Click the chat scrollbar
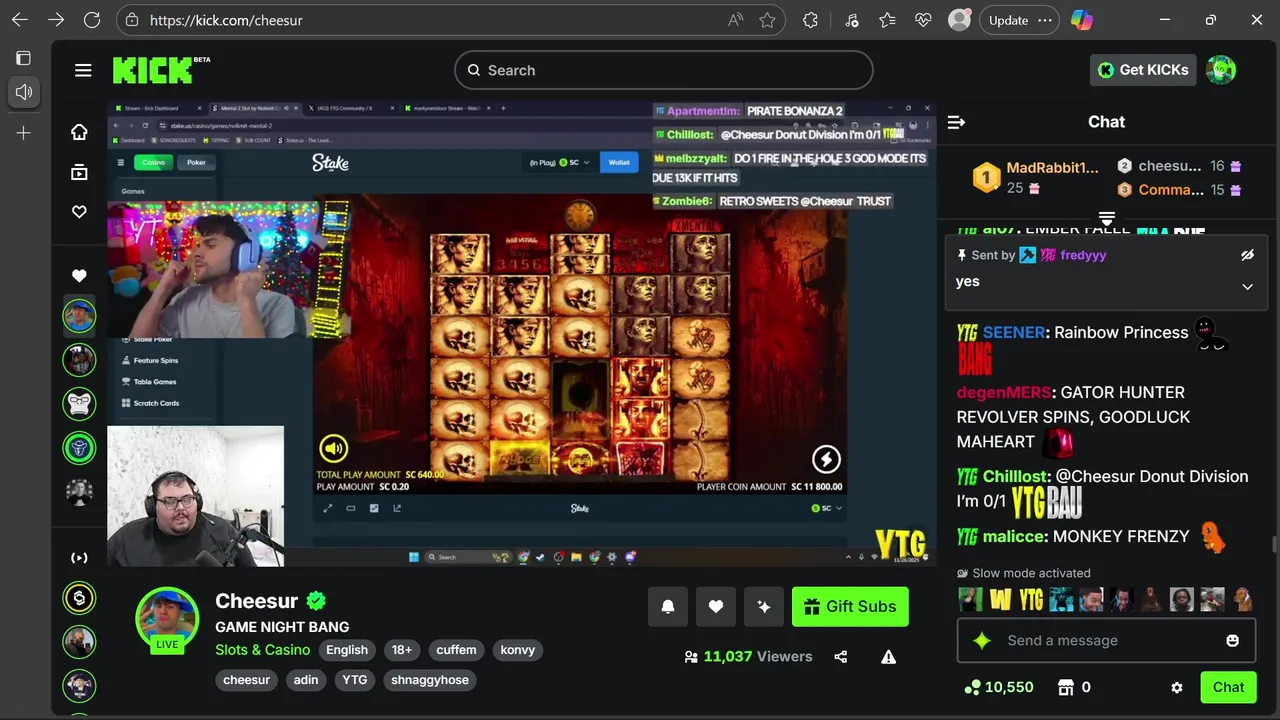The image size is (1280, 720). pos(1273,544)
